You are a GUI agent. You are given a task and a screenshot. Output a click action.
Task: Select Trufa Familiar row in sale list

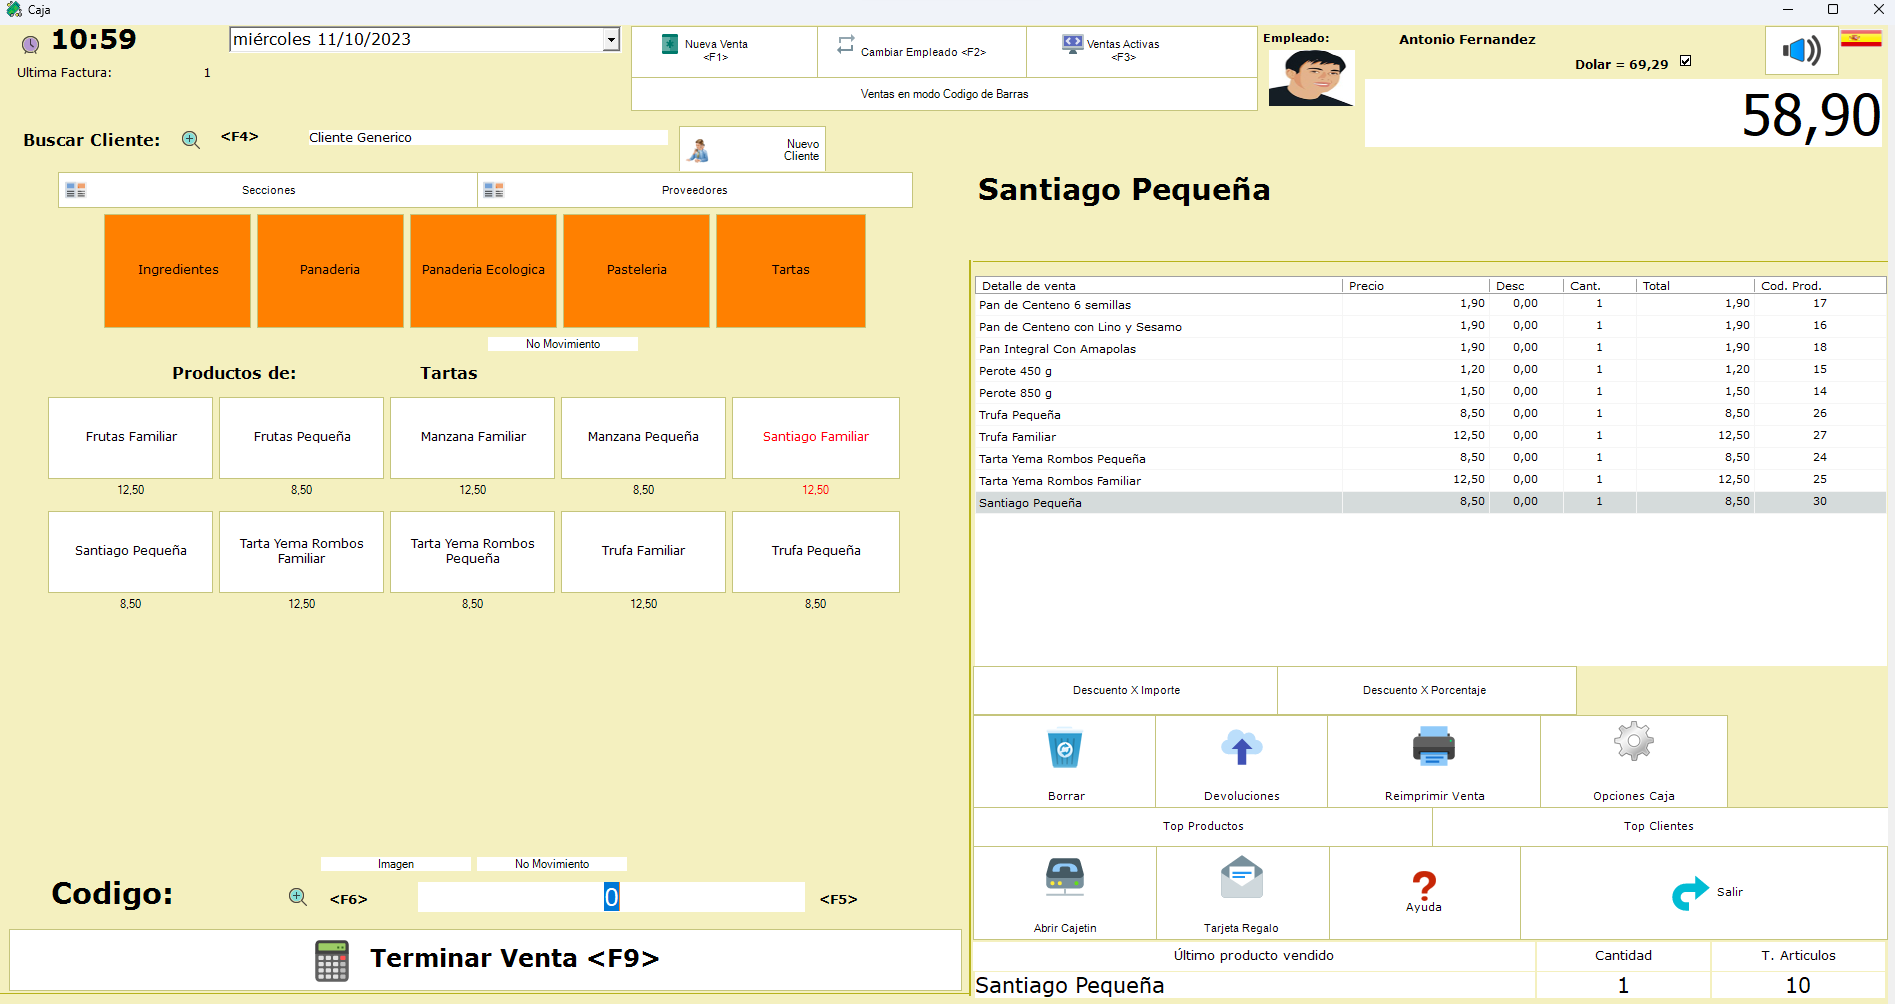point(1158,437)
